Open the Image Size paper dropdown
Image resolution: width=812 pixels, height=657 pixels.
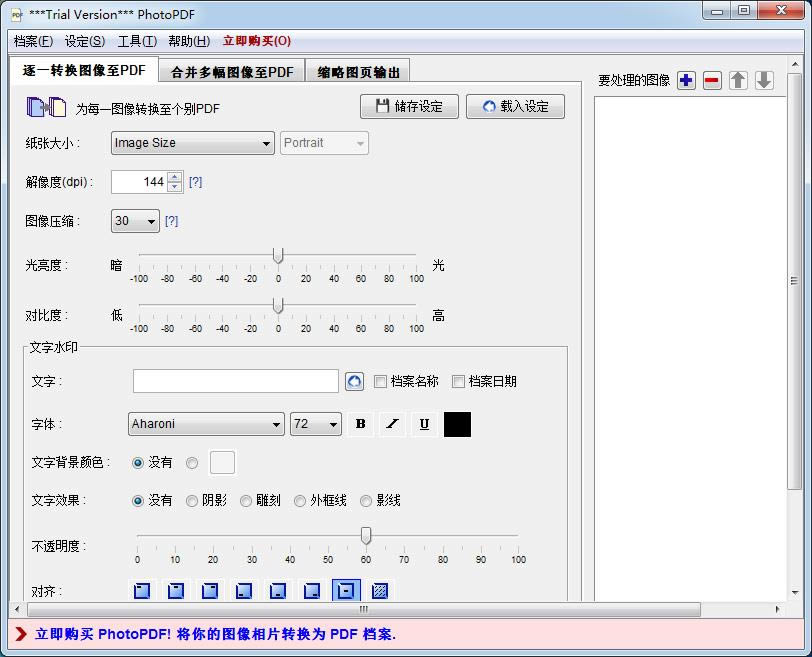tap(193, 143)
